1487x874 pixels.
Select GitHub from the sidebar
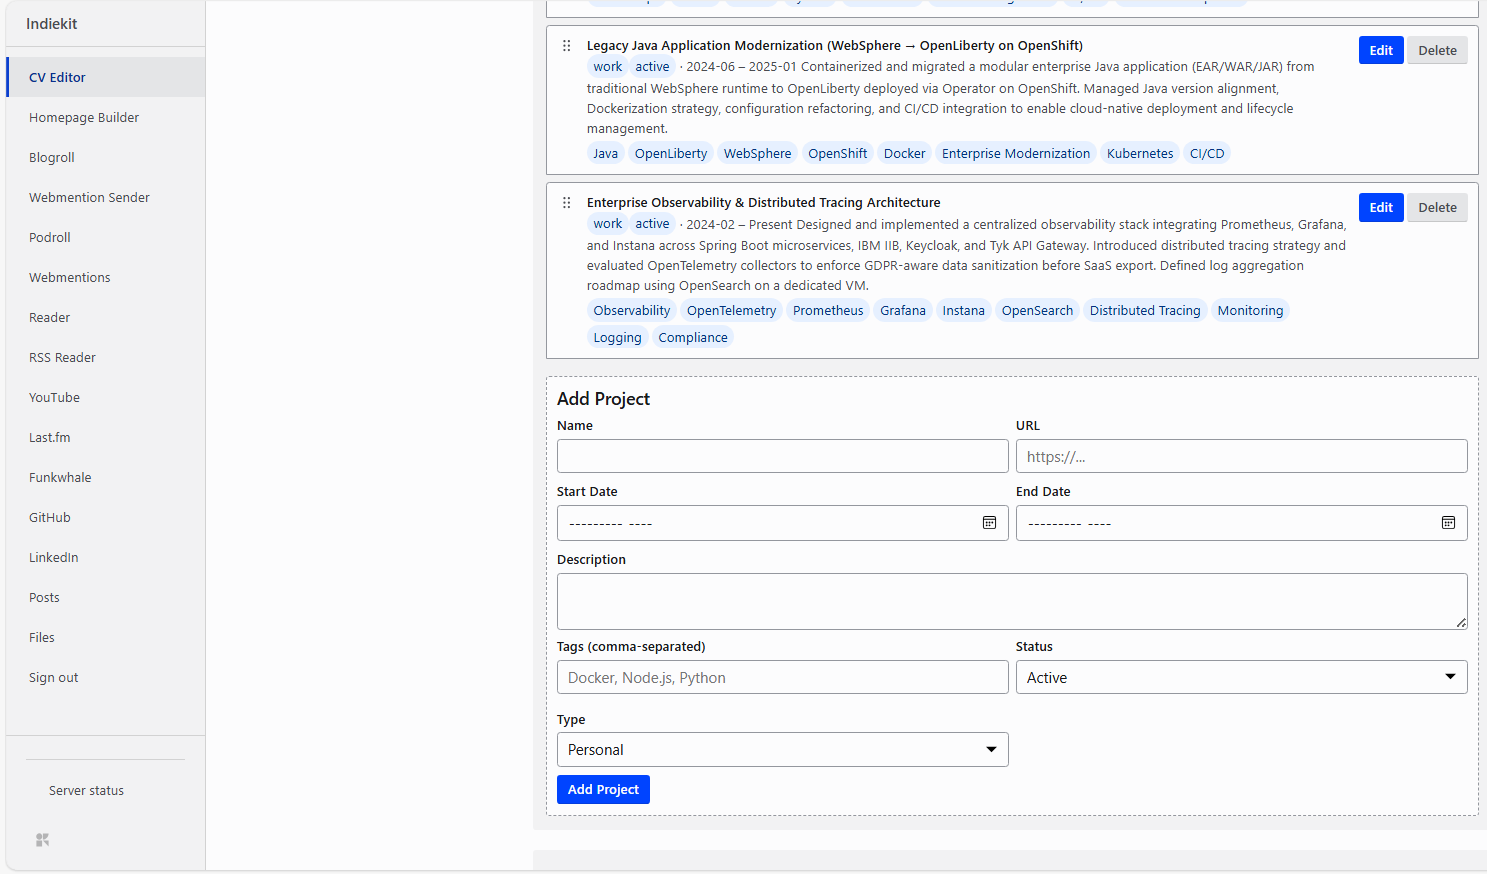click(50, 517)
